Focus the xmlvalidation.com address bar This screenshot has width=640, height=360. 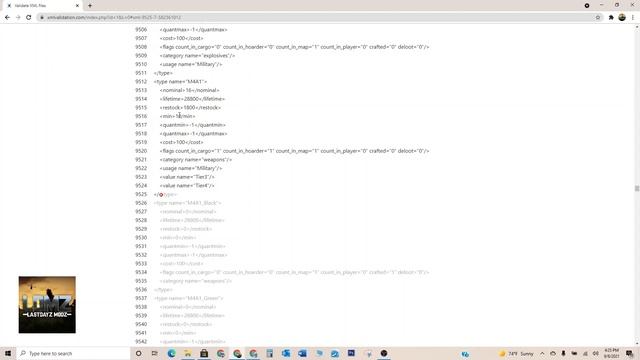tap(318, 18)
